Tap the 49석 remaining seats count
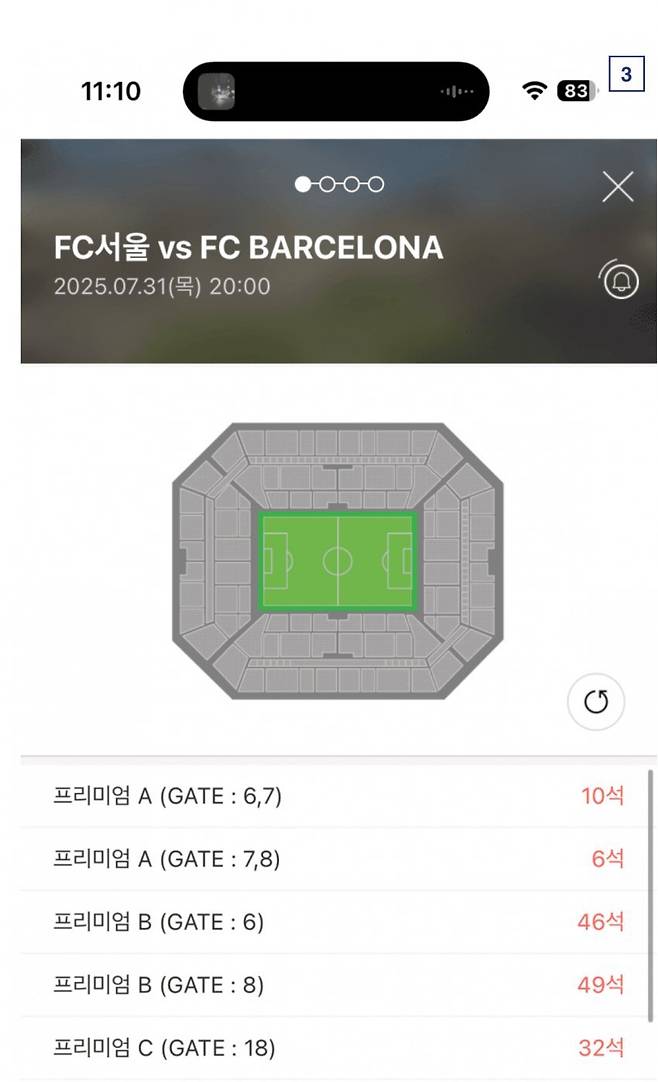Screen dimensions: 658x1082 600,985
